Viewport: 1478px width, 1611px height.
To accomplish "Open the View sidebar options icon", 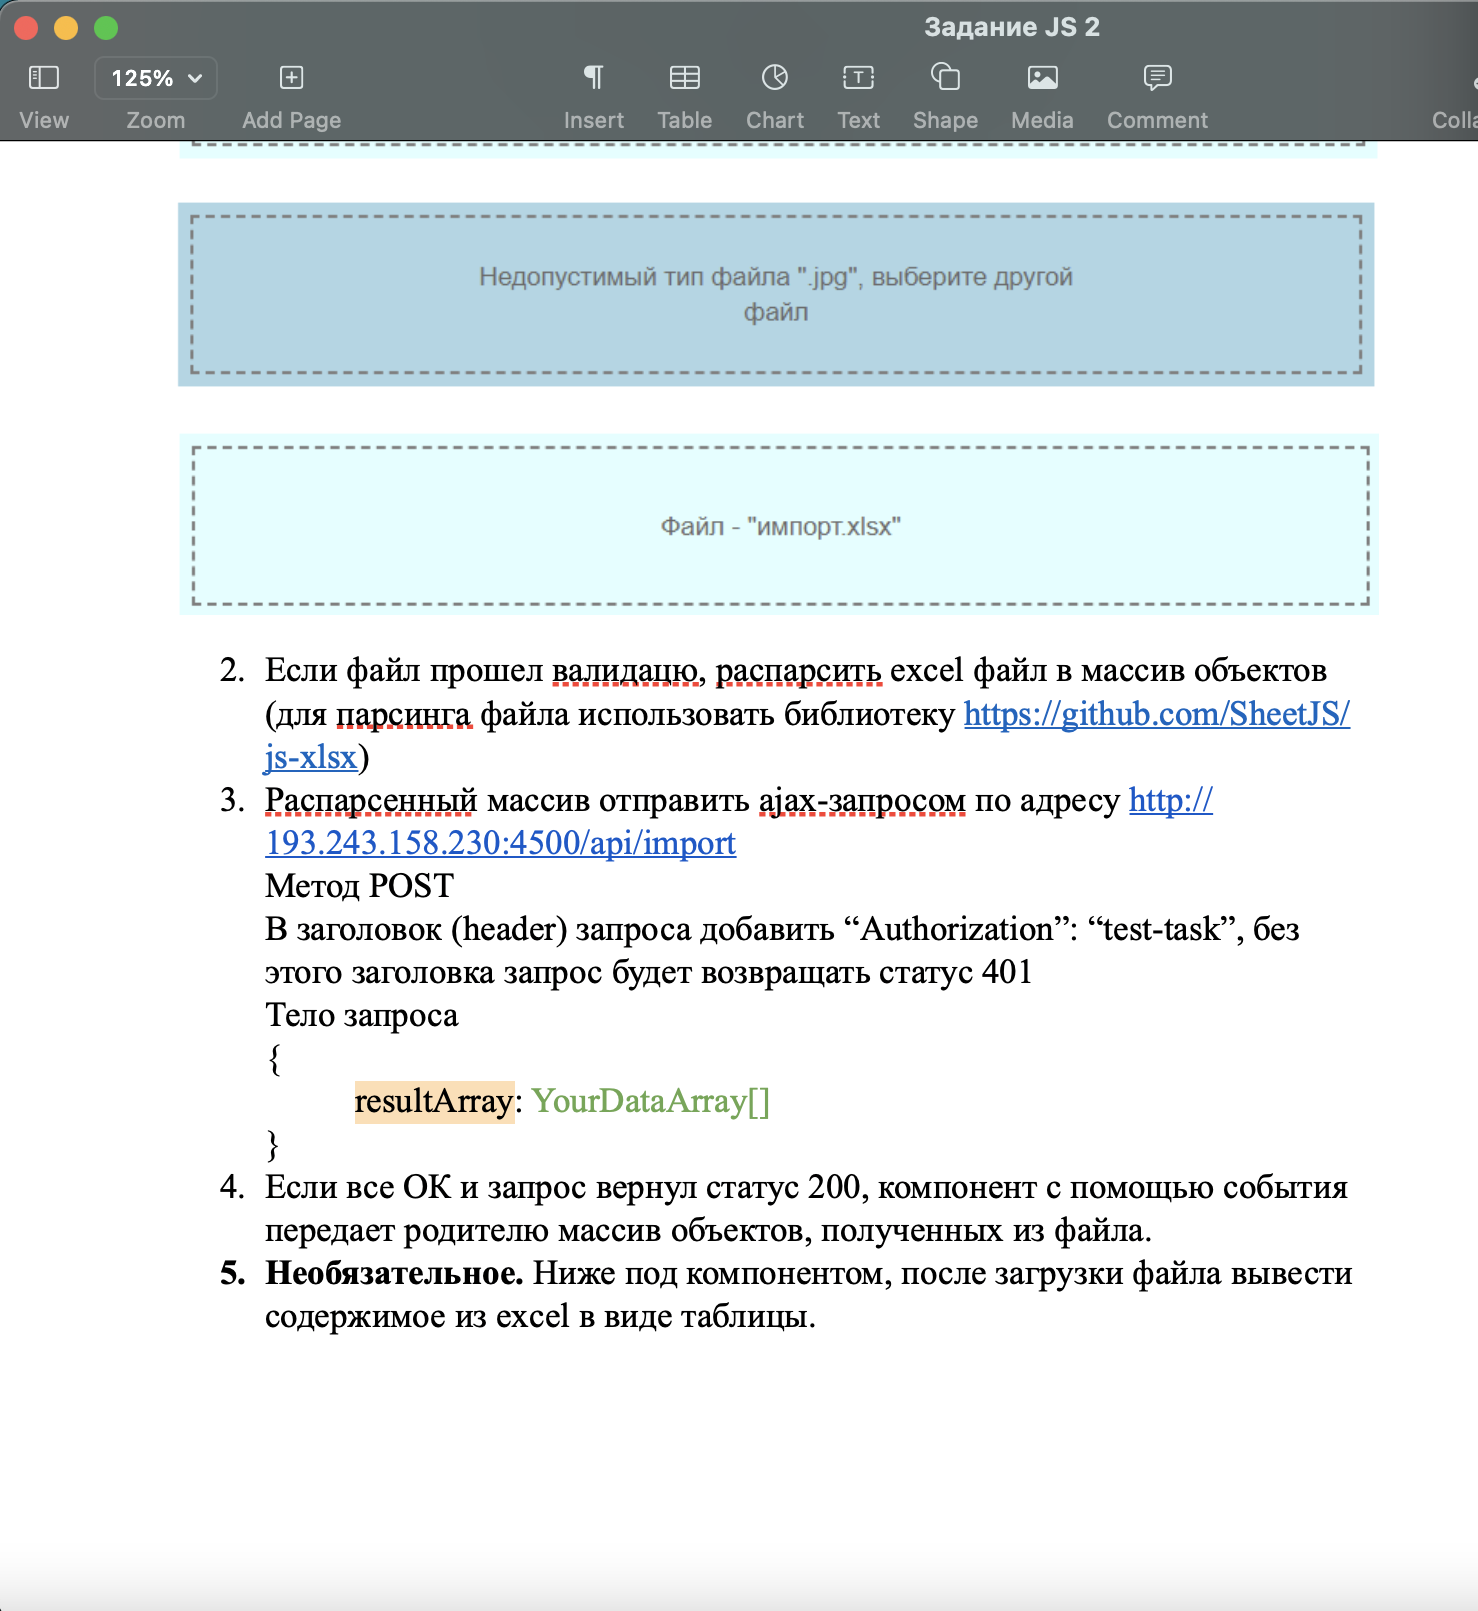I will click(44, 77).
